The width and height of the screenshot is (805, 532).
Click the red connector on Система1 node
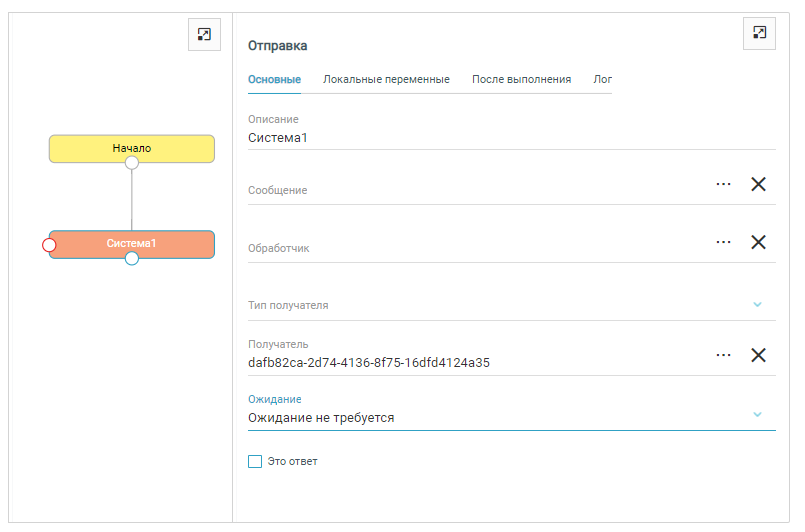49,244
